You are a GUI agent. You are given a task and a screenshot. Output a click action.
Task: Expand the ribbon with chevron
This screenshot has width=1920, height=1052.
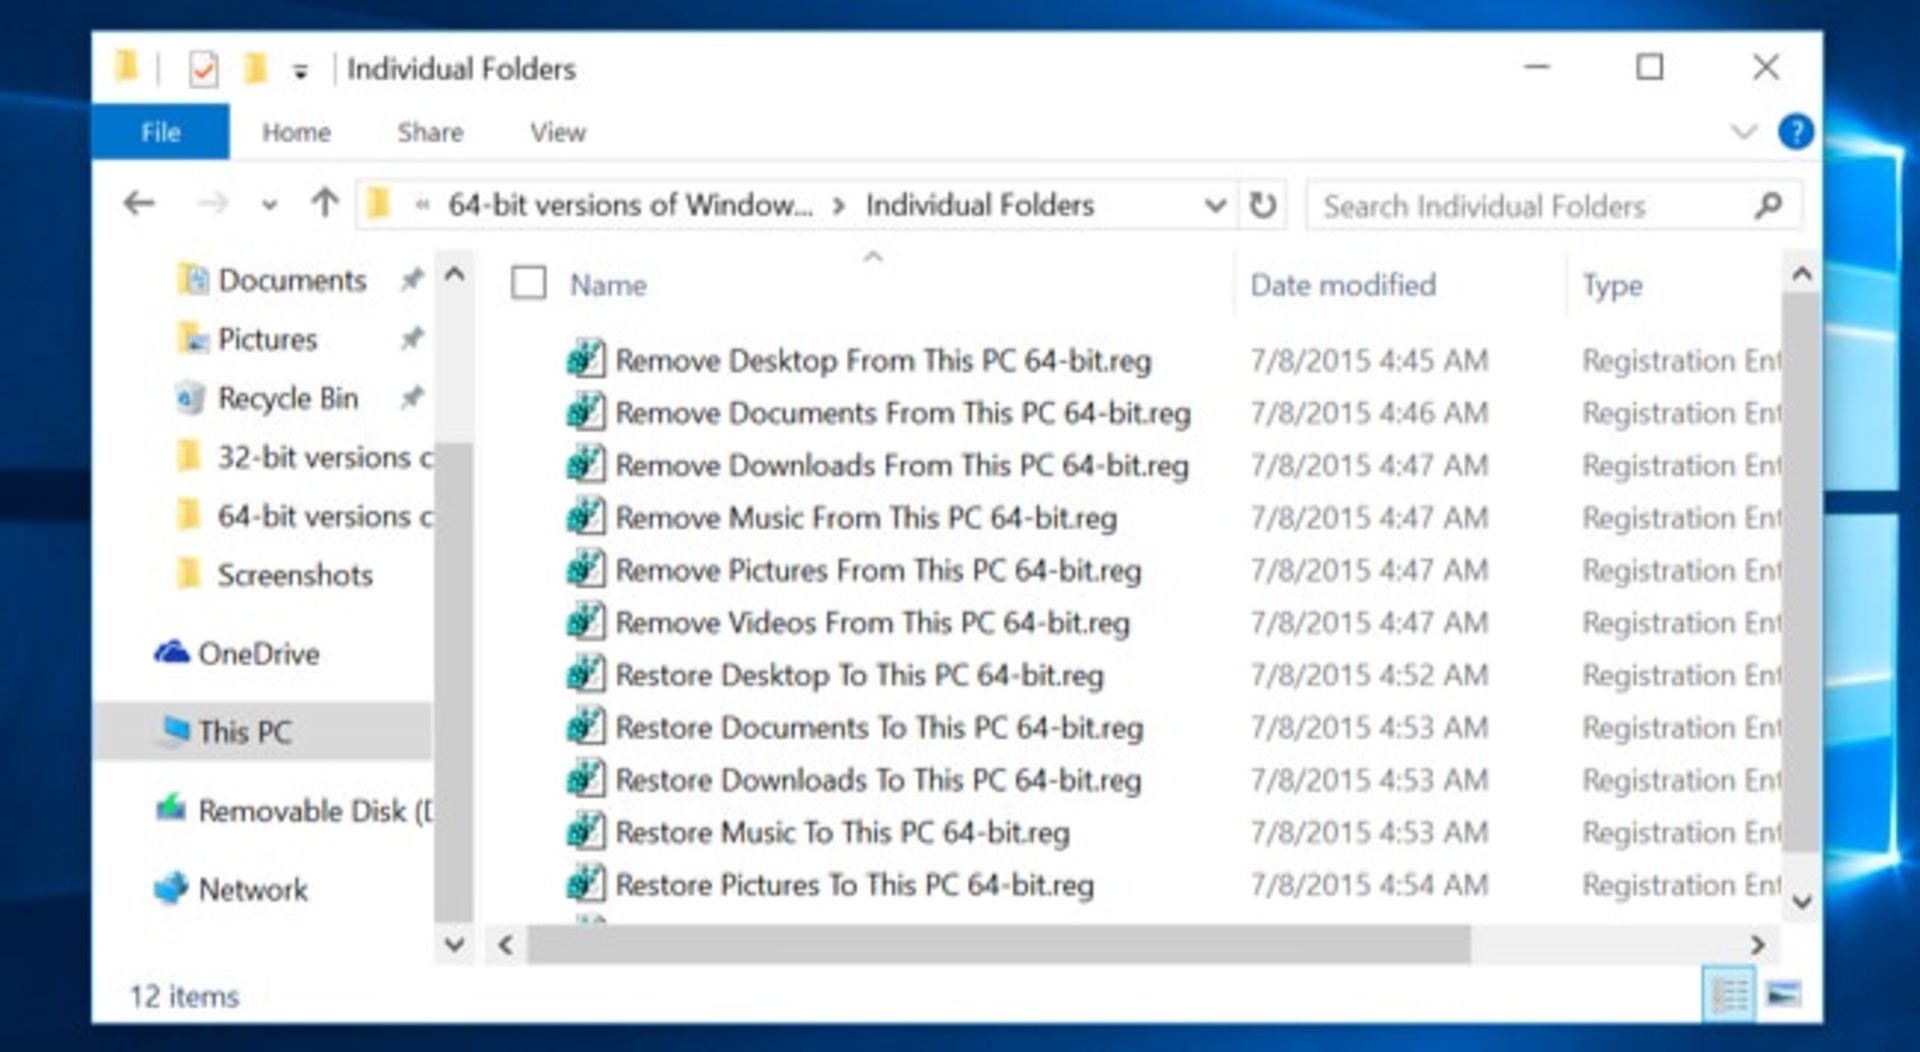pyautogui.click(x=1743, y=132)
